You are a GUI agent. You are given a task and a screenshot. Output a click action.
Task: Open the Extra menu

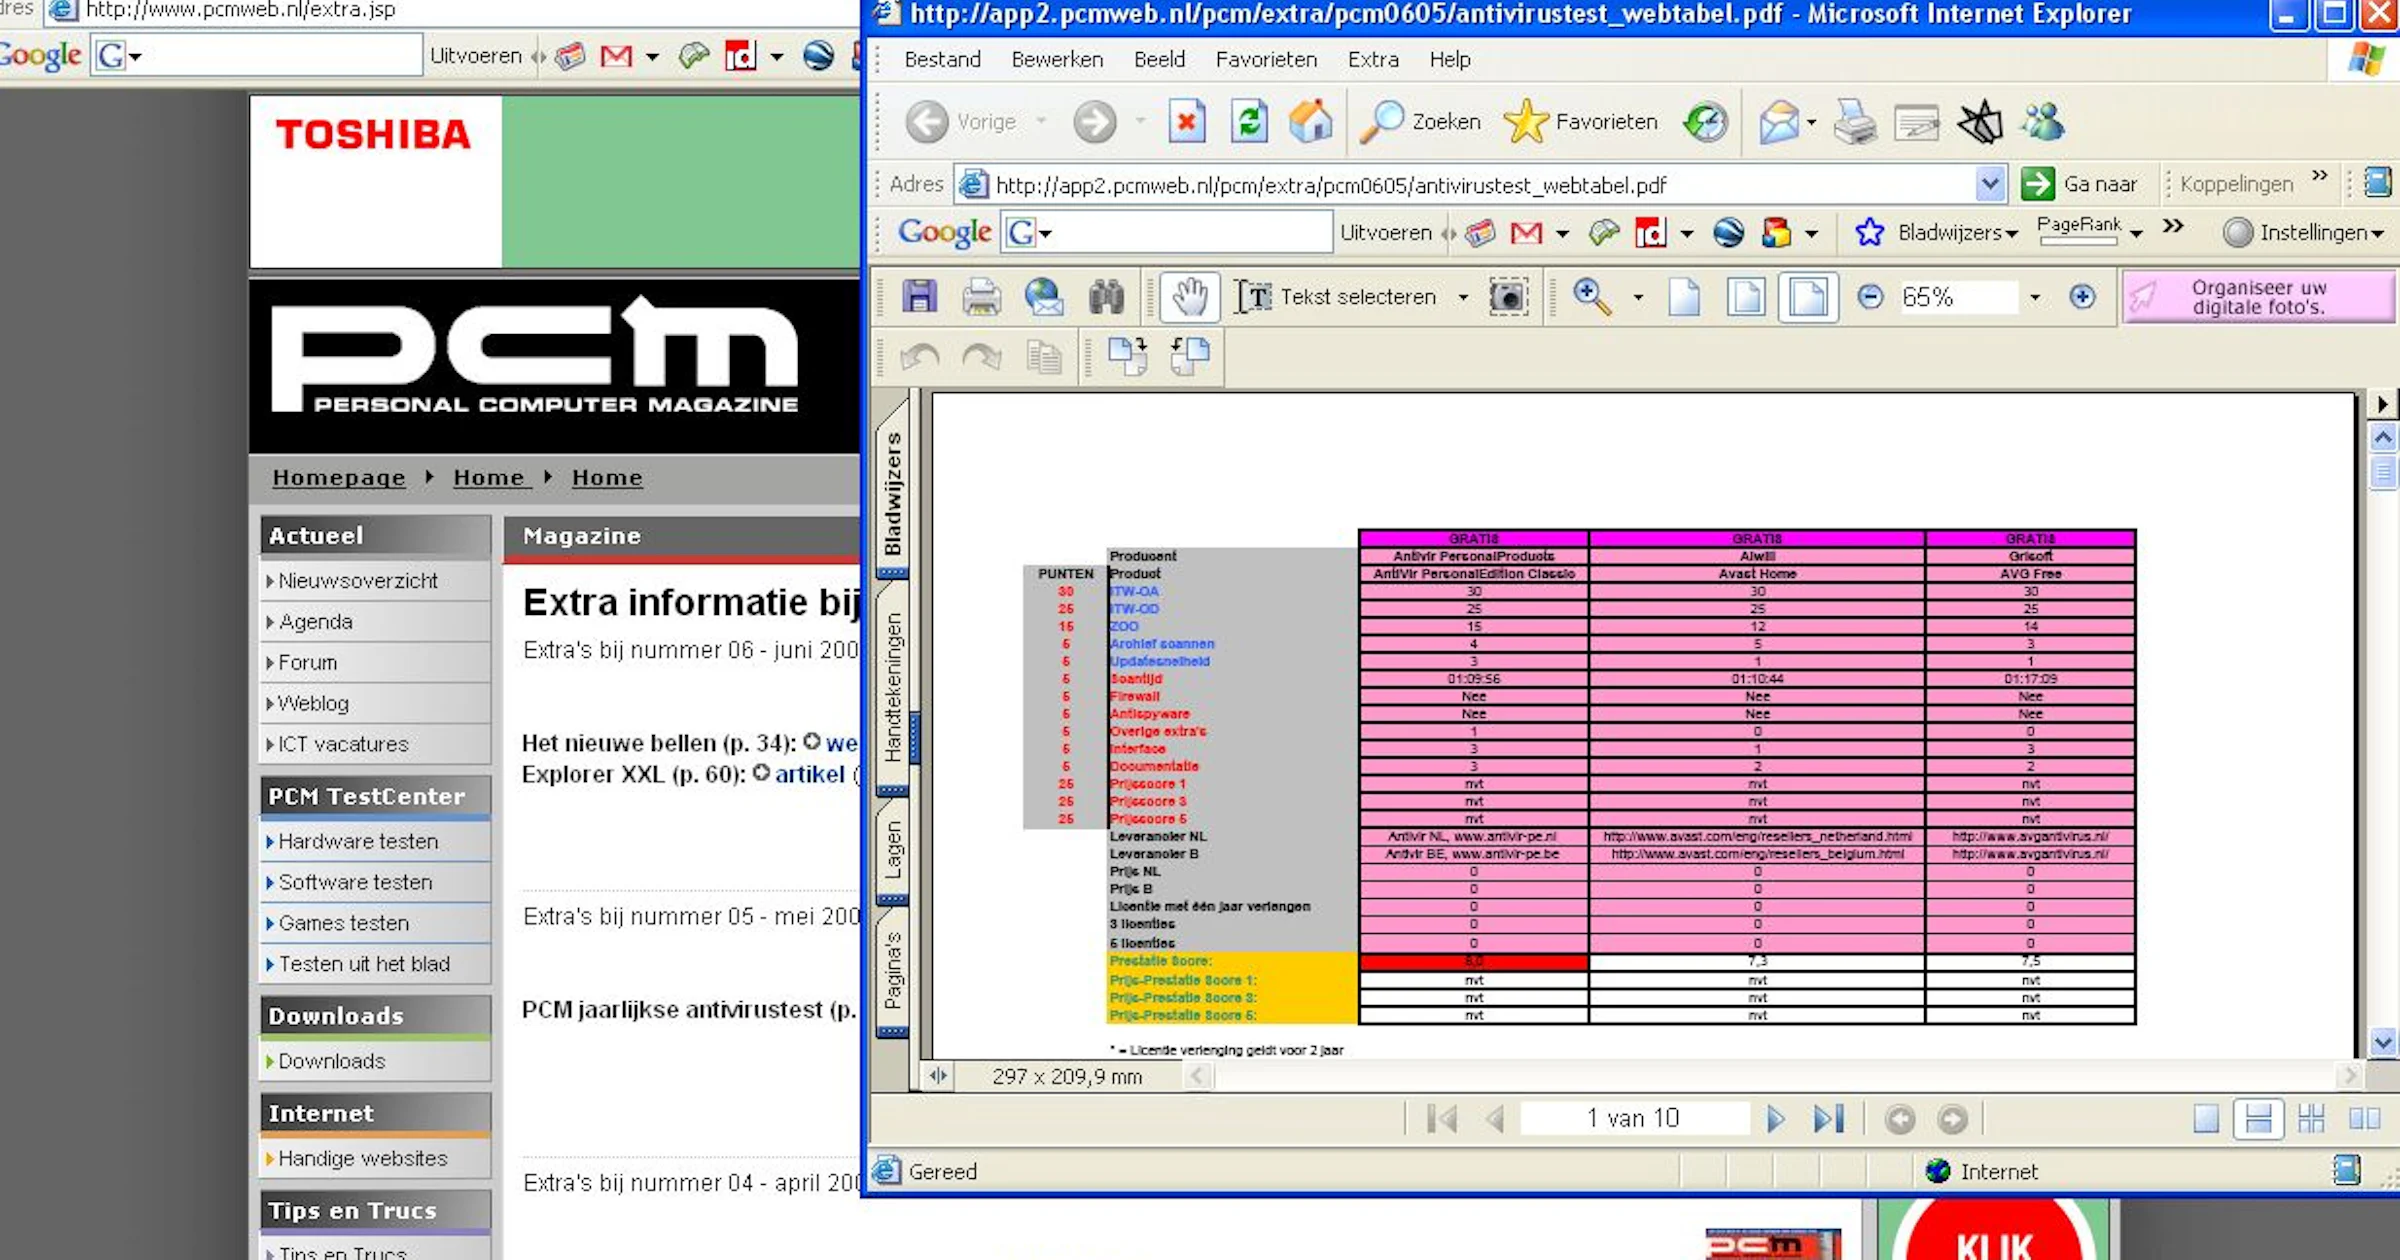(1373, 60)
